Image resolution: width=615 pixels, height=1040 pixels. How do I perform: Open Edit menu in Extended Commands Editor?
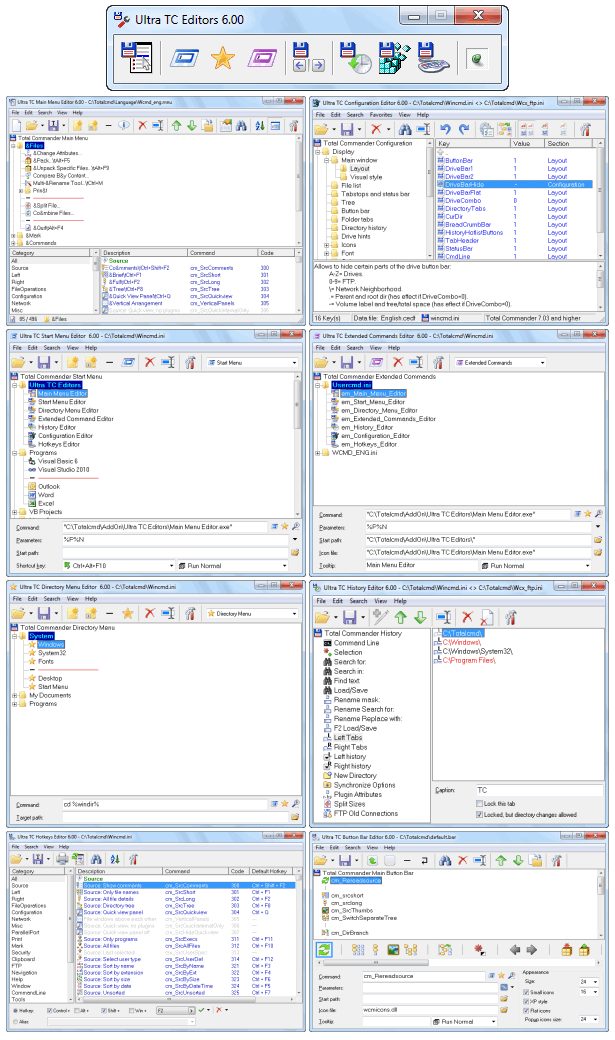[336, 348]
